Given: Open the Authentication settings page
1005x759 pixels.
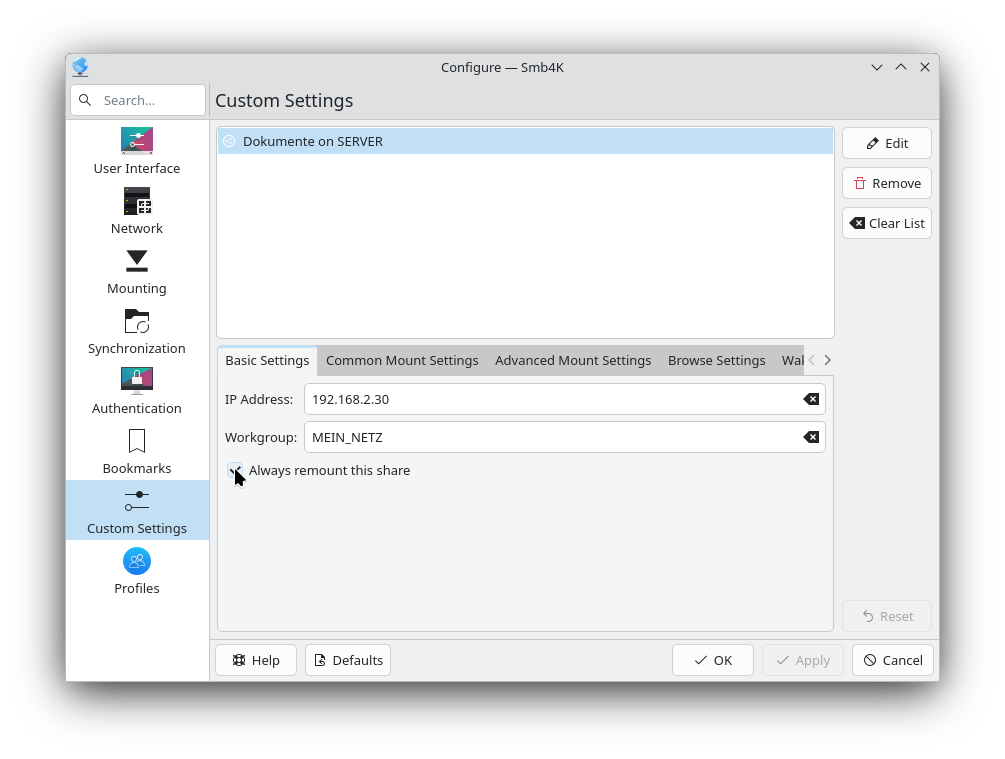Looking at the screenshot, I should (137, 390).
